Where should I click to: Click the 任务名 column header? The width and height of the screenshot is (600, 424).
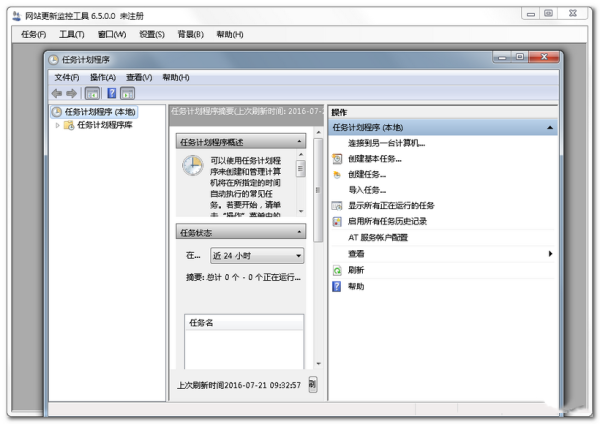click(244, 323)
